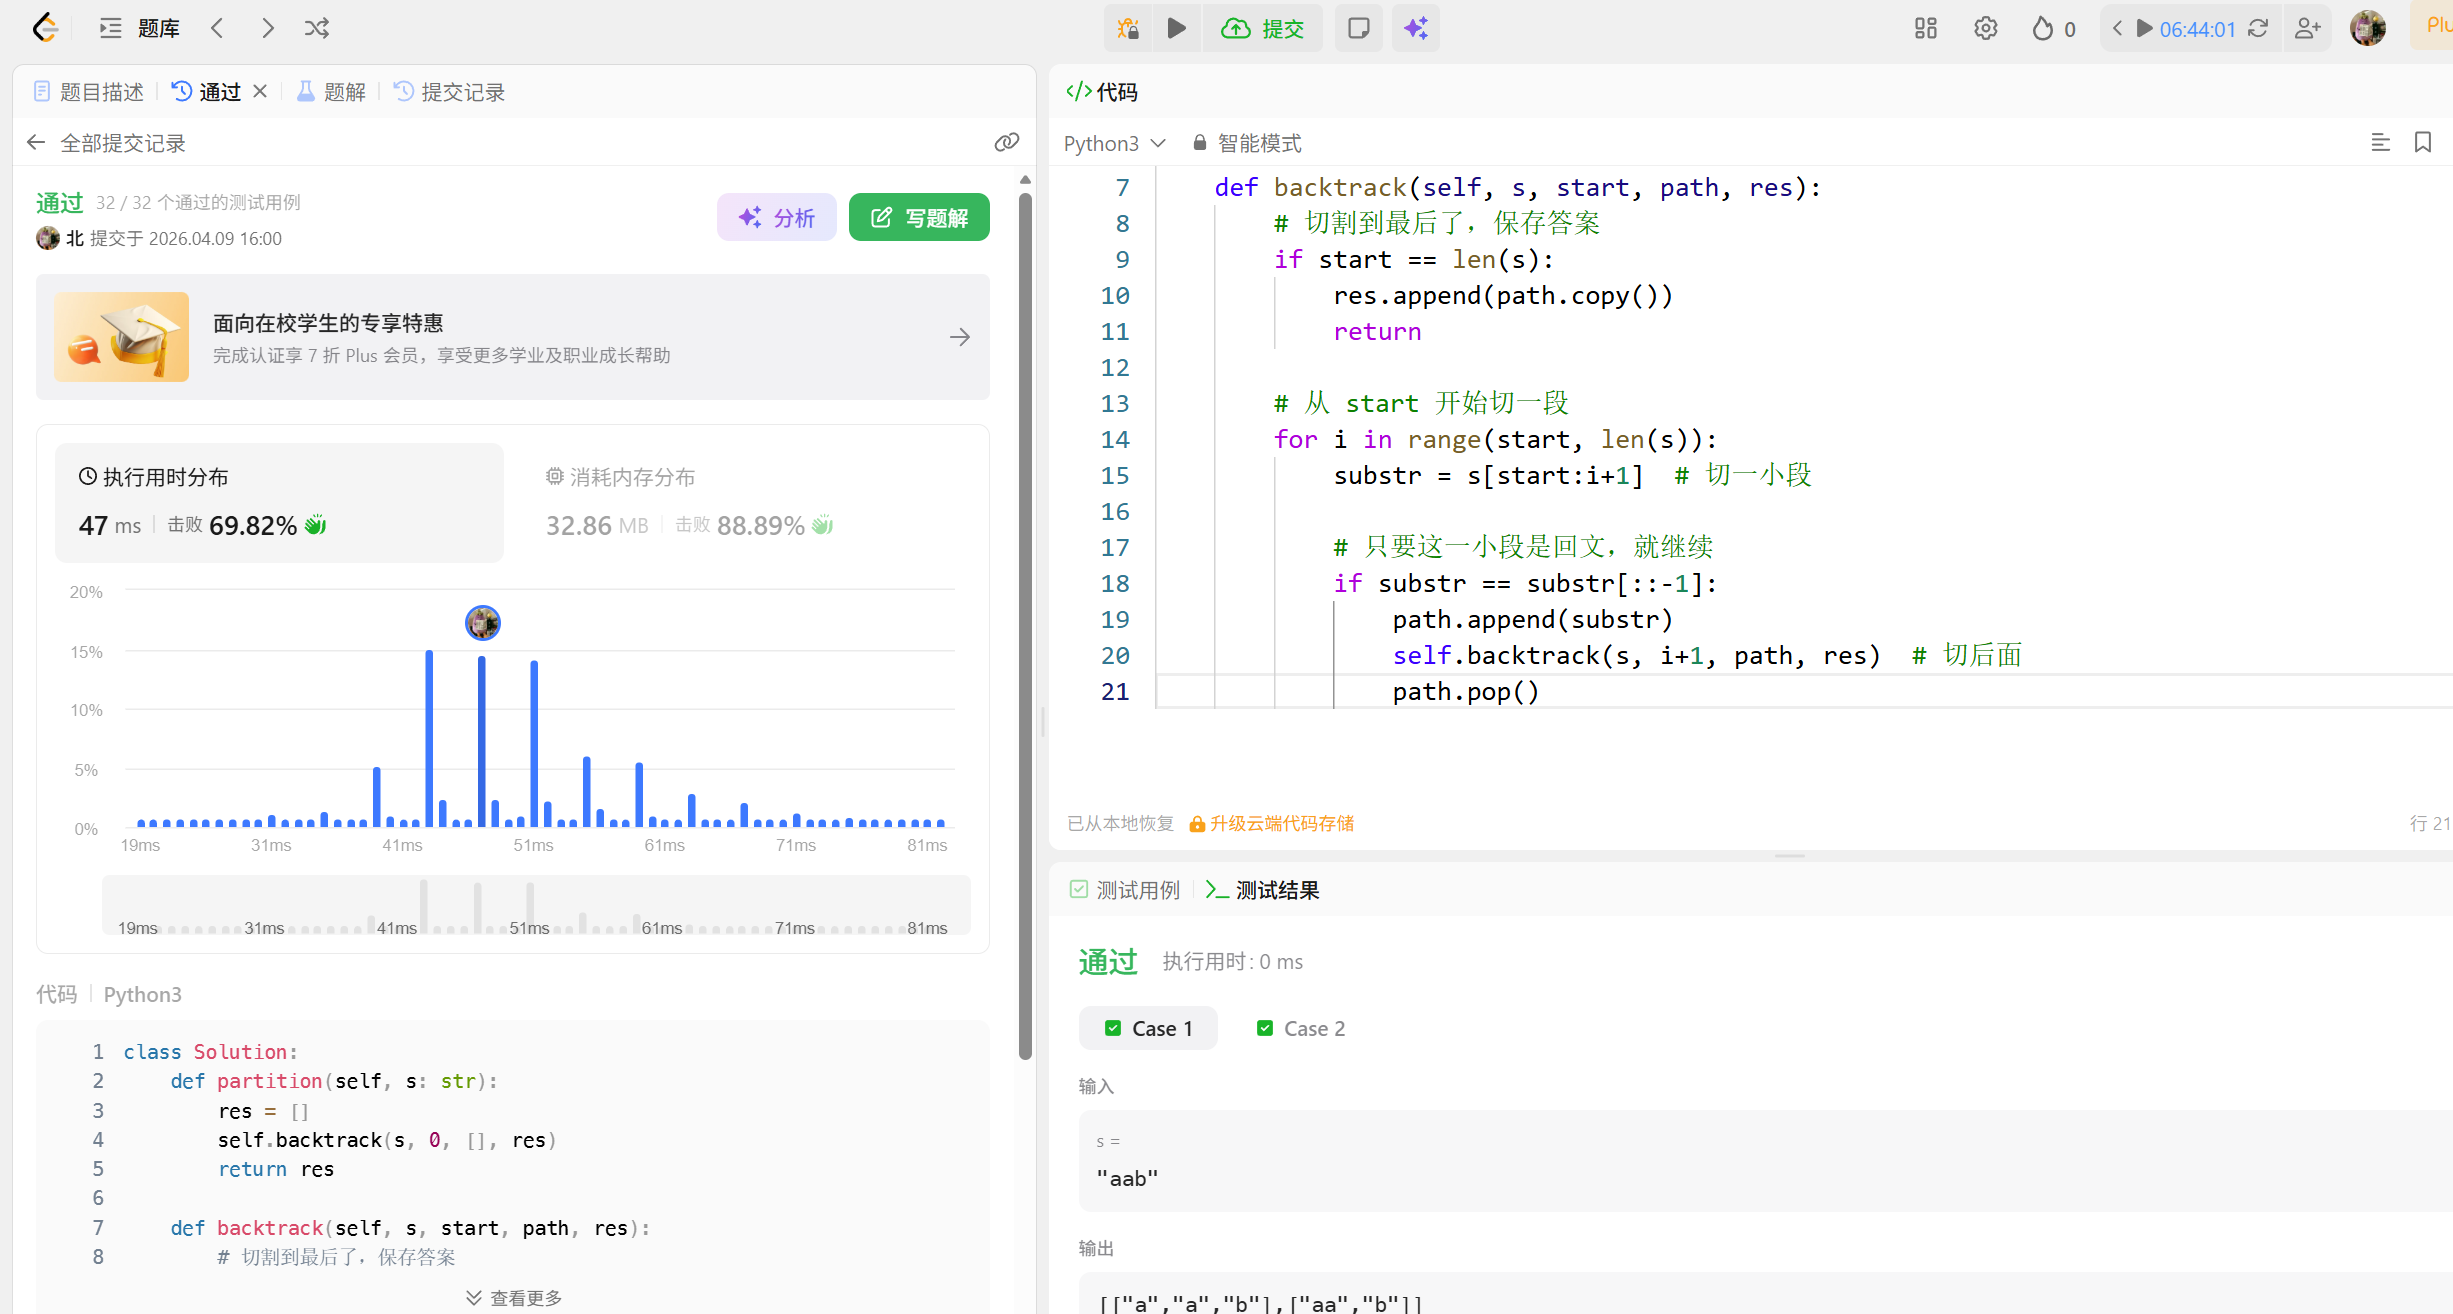Open the Python3 language dropdown

(1114, 143)
